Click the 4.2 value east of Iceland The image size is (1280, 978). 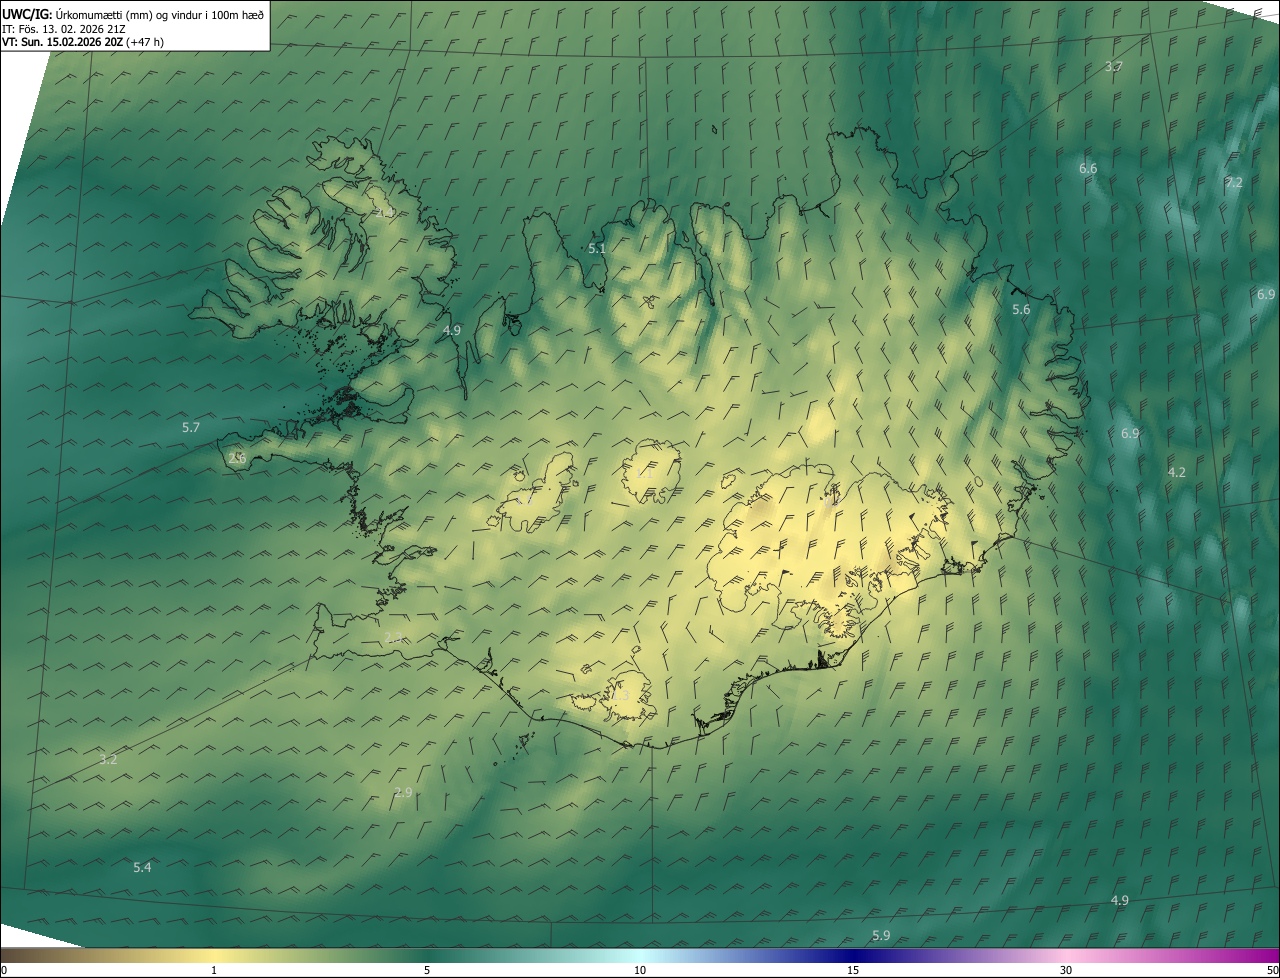(1177, 472)
